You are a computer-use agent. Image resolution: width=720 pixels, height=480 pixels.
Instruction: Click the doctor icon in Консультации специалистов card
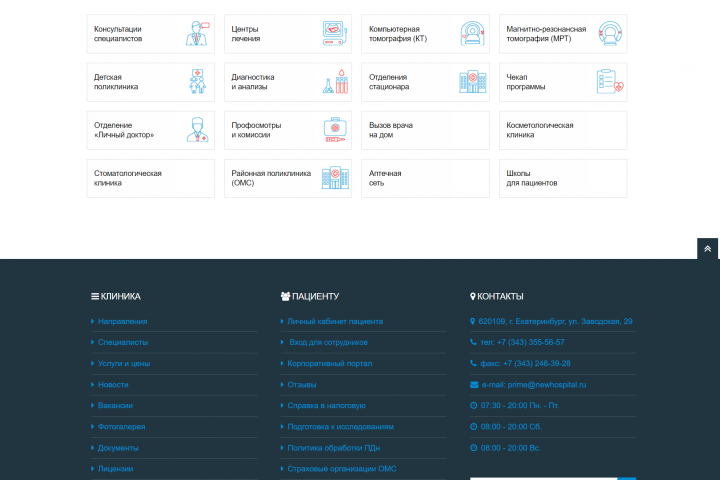click(197, 33)
